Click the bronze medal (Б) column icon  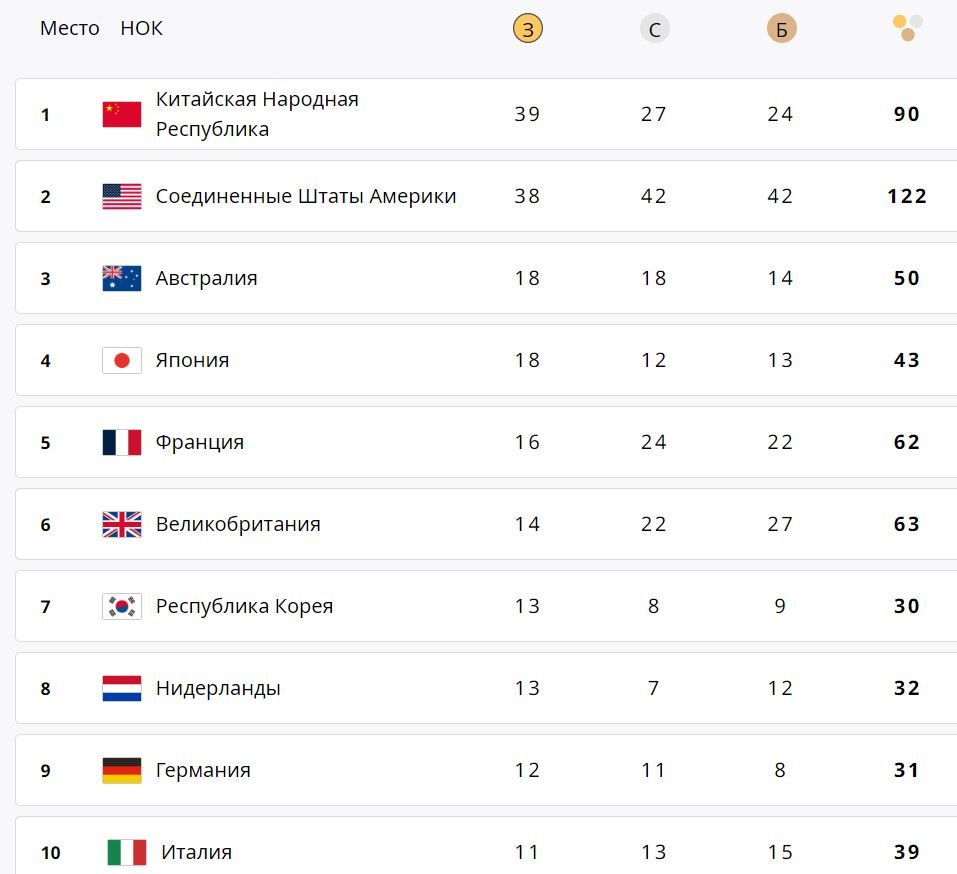click(781, 28)
